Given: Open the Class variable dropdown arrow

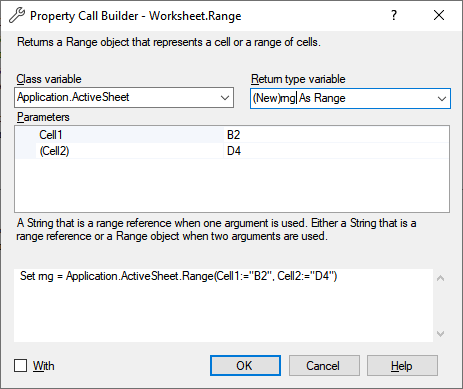Looking at the screenshot, I should pos(225,98).
